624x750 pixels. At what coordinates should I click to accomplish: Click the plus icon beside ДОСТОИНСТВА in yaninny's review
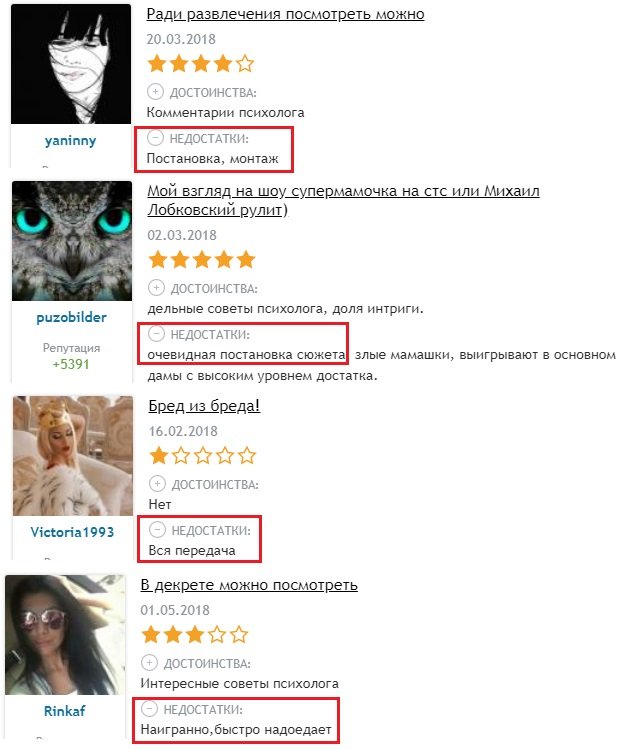click(155, 91)
